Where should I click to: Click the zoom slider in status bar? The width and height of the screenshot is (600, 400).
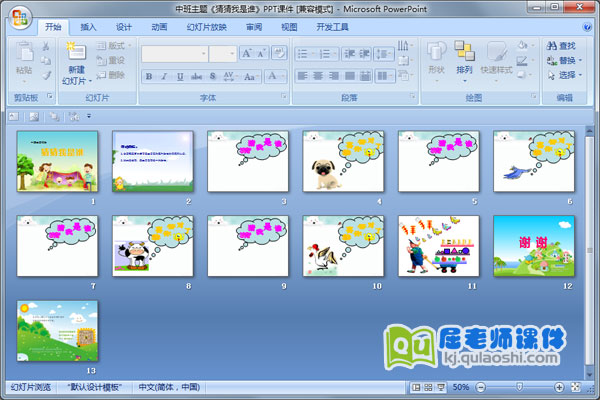pos(519,387)
